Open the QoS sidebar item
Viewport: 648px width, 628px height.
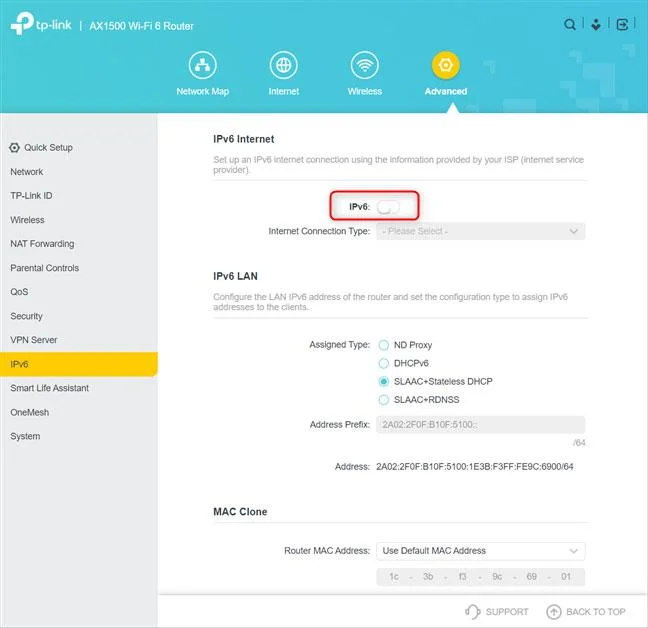tap(19, 292)
